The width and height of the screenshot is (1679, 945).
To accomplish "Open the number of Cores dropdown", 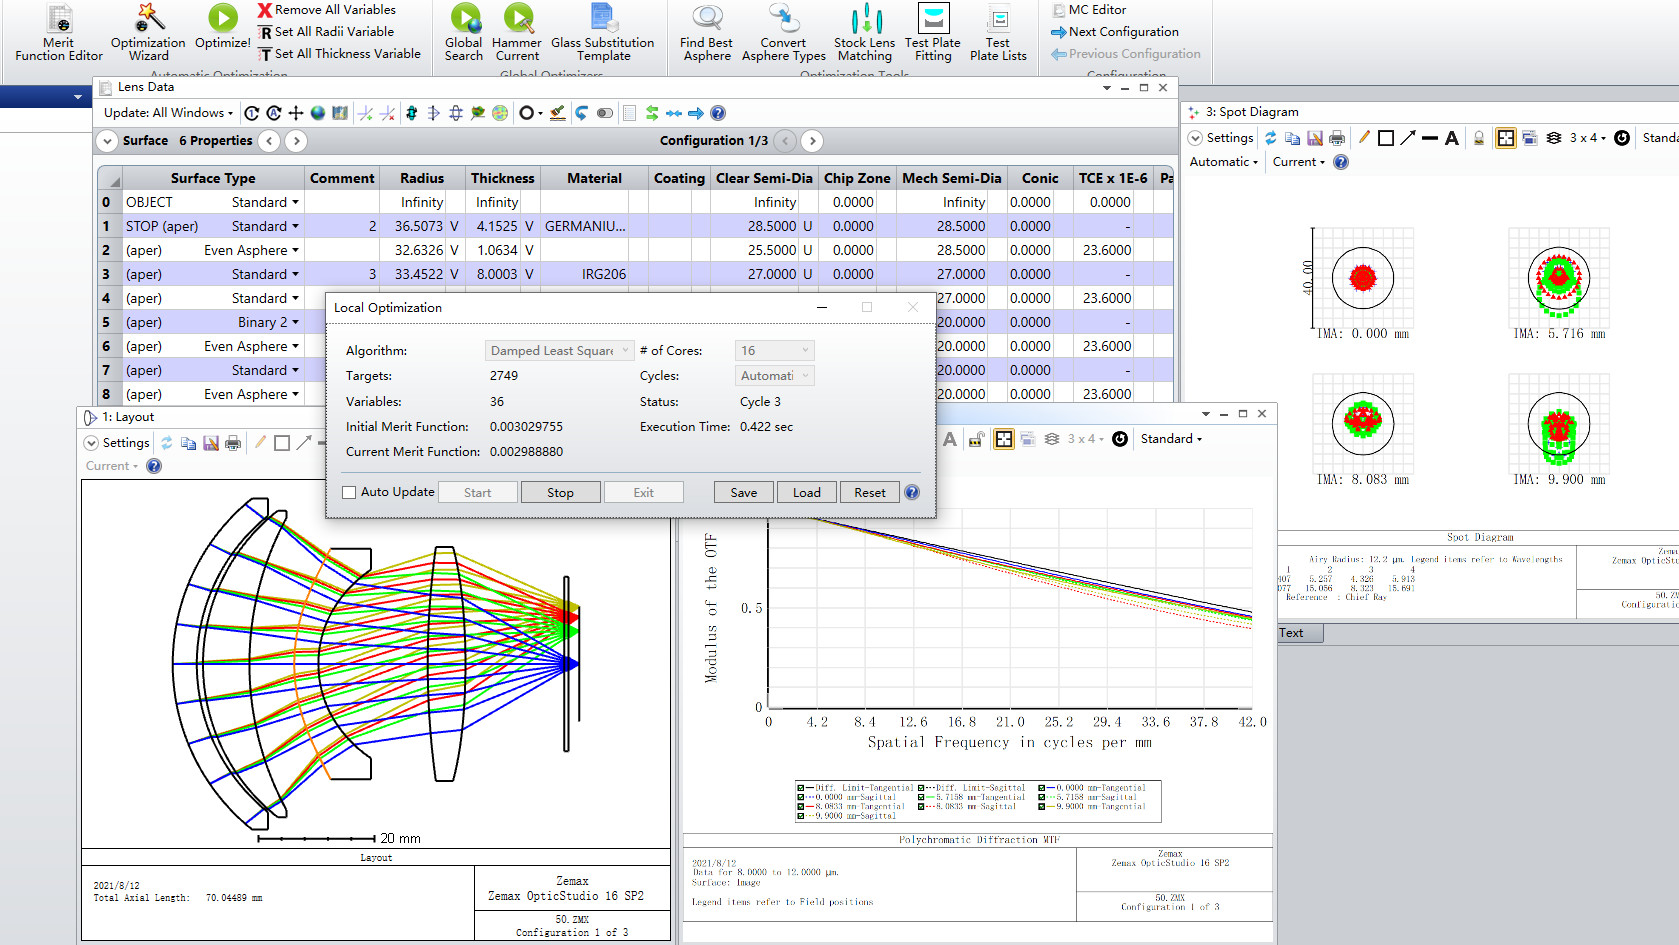I will click(x=775, y=350).
